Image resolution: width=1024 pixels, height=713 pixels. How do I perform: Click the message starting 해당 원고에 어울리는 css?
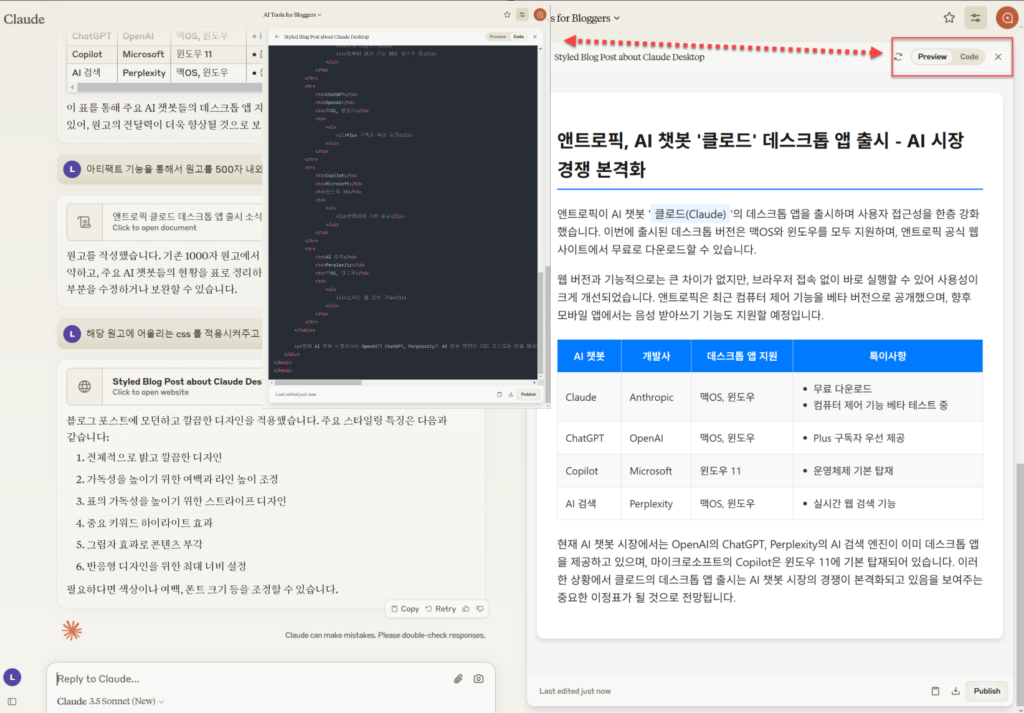pyautogui.click(x=173, y=334)
